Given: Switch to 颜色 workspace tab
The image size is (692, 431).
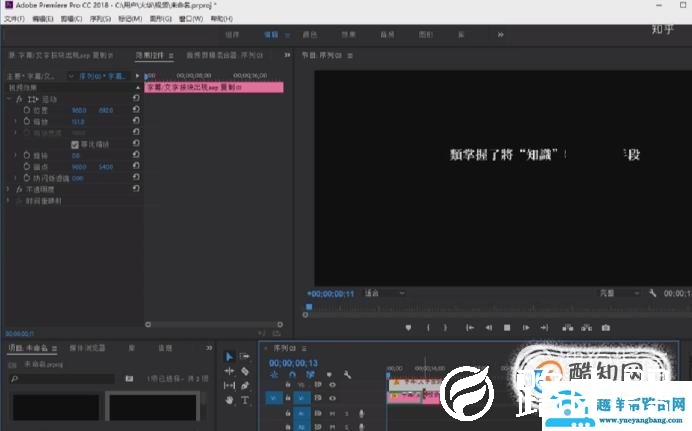Looking at the screenshot, I should [310, 35].
